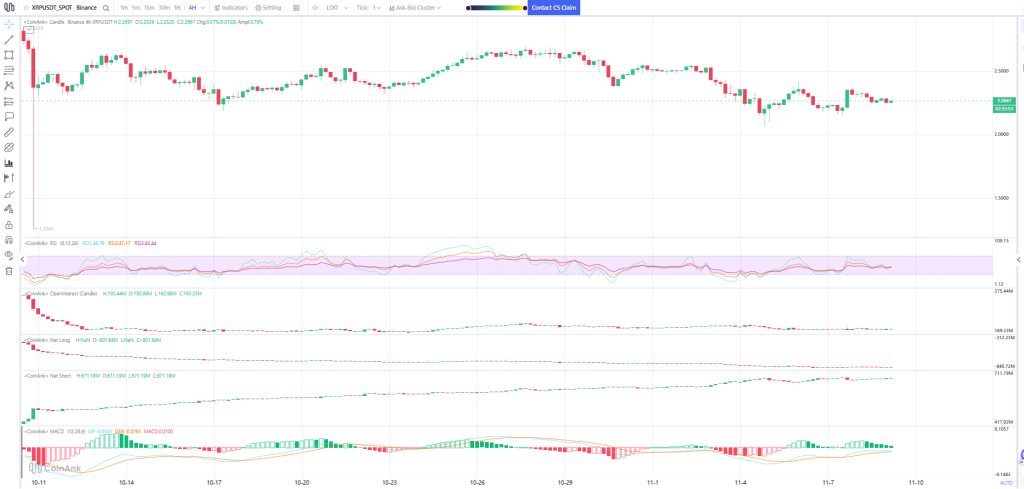Screen dimensions: 1024x489
Task: Expand the timeframe dropdown after 4H
Action: [204, 7]
